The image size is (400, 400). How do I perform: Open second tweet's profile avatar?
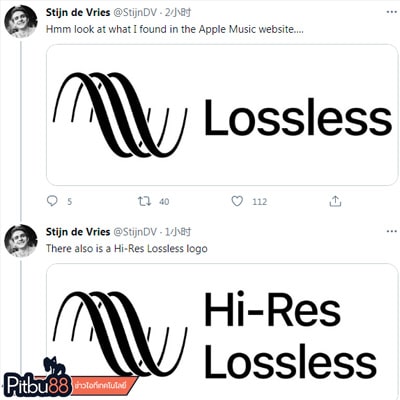(21, 241)
